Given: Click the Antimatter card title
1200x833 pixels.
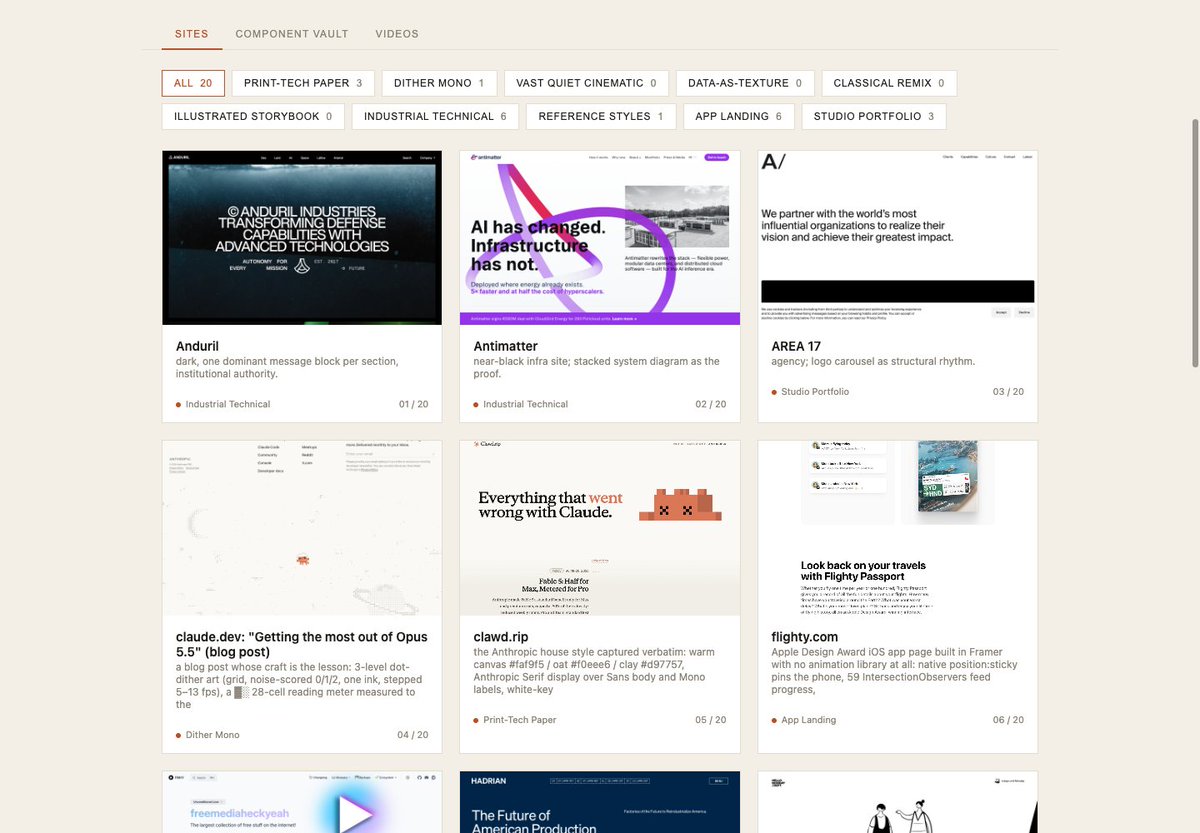Looking at the screenshot, I should click(505, 347).
